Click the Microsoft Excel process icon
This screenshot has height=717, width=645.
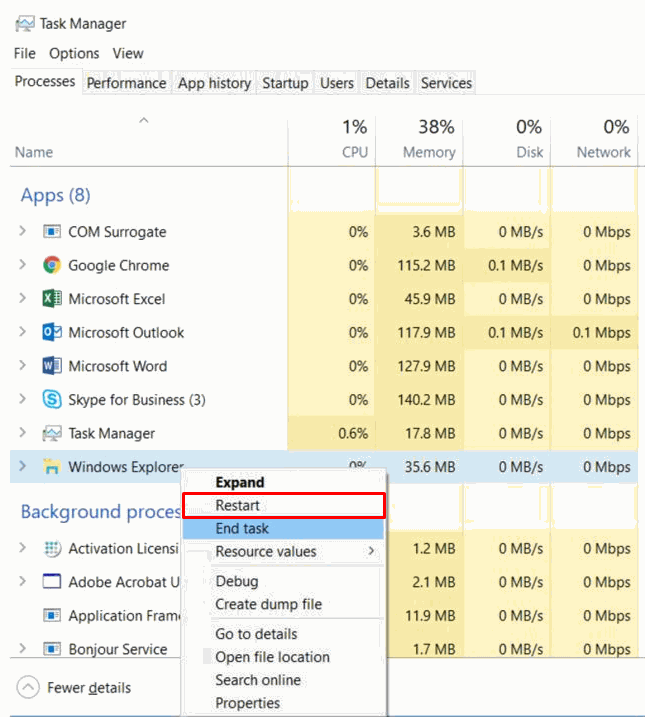[x=52, y=299]
